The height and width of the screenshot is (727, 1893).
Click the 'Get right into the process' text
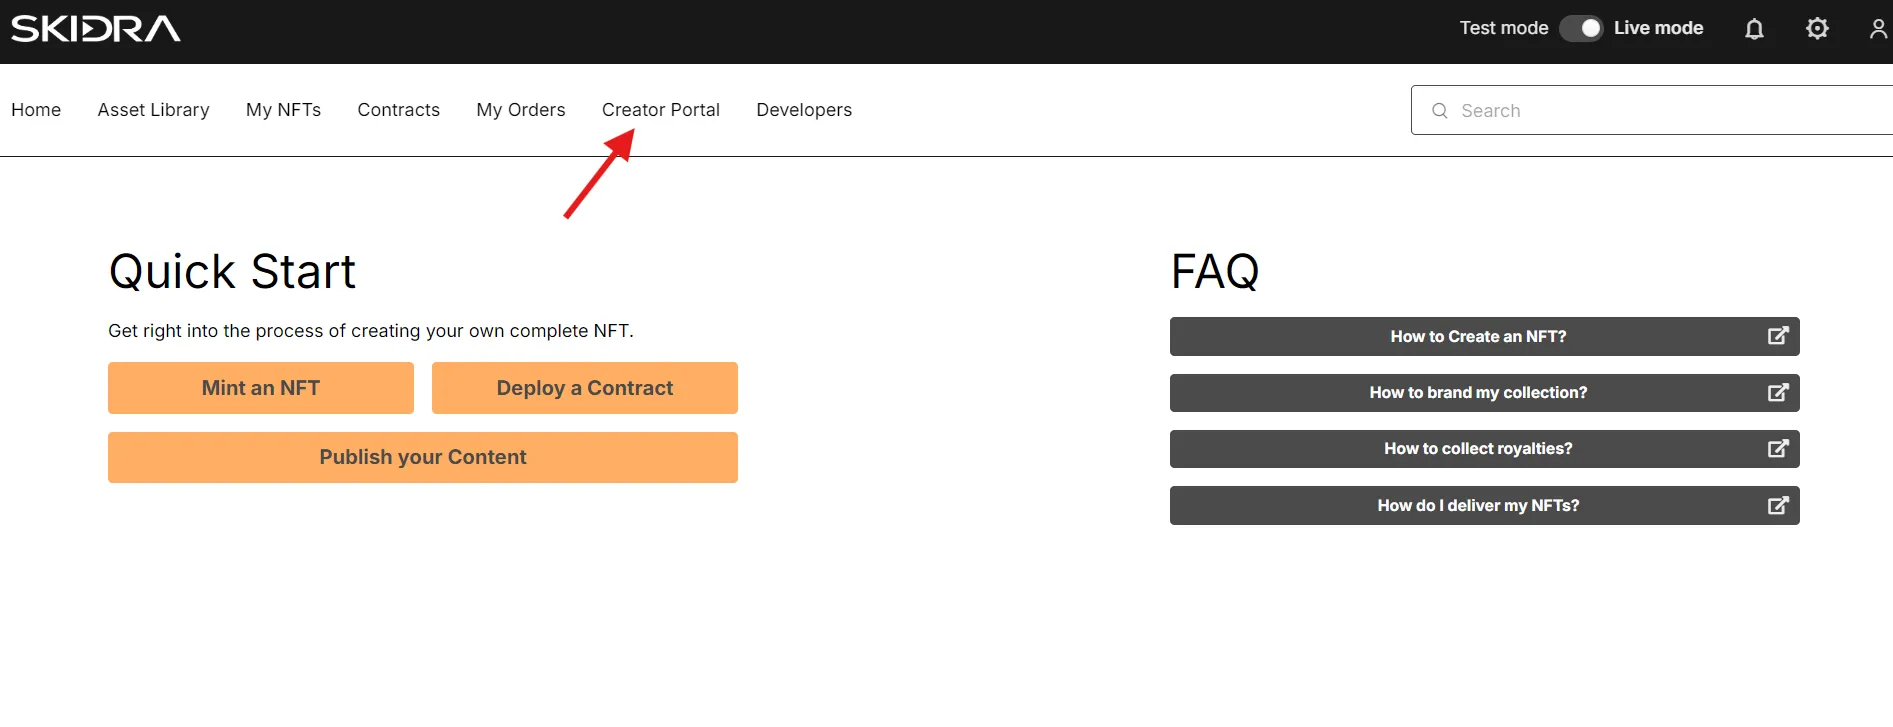pyautogui.click(x=371, y=331)
